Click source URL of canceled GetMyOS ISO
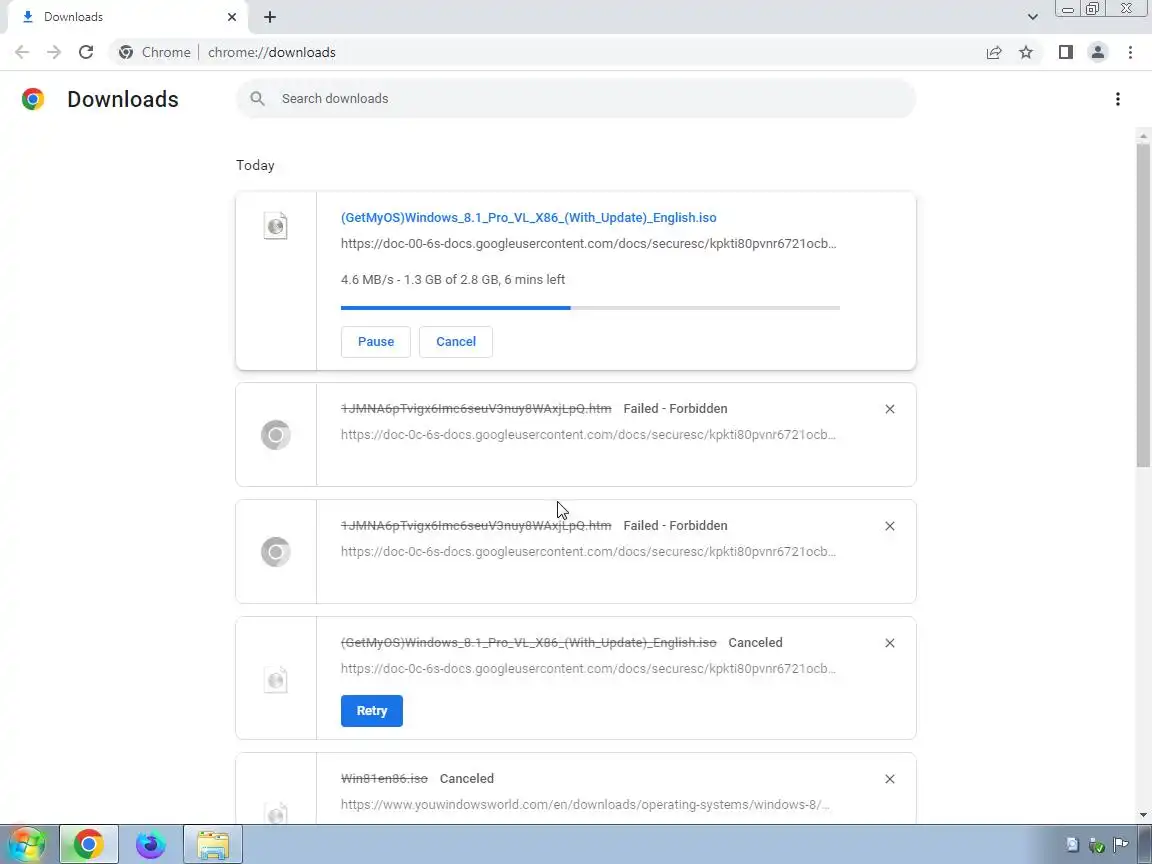Viewport: 1152px width, 864px height. (588, 669)
